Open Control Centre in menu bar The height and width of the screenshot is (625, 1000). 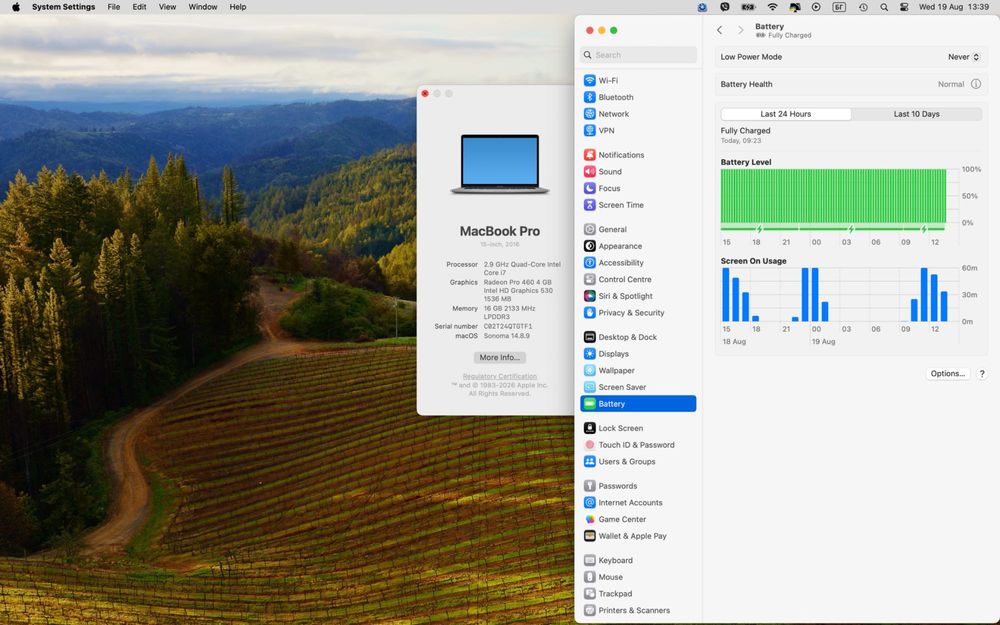click(x=904, y=7)
